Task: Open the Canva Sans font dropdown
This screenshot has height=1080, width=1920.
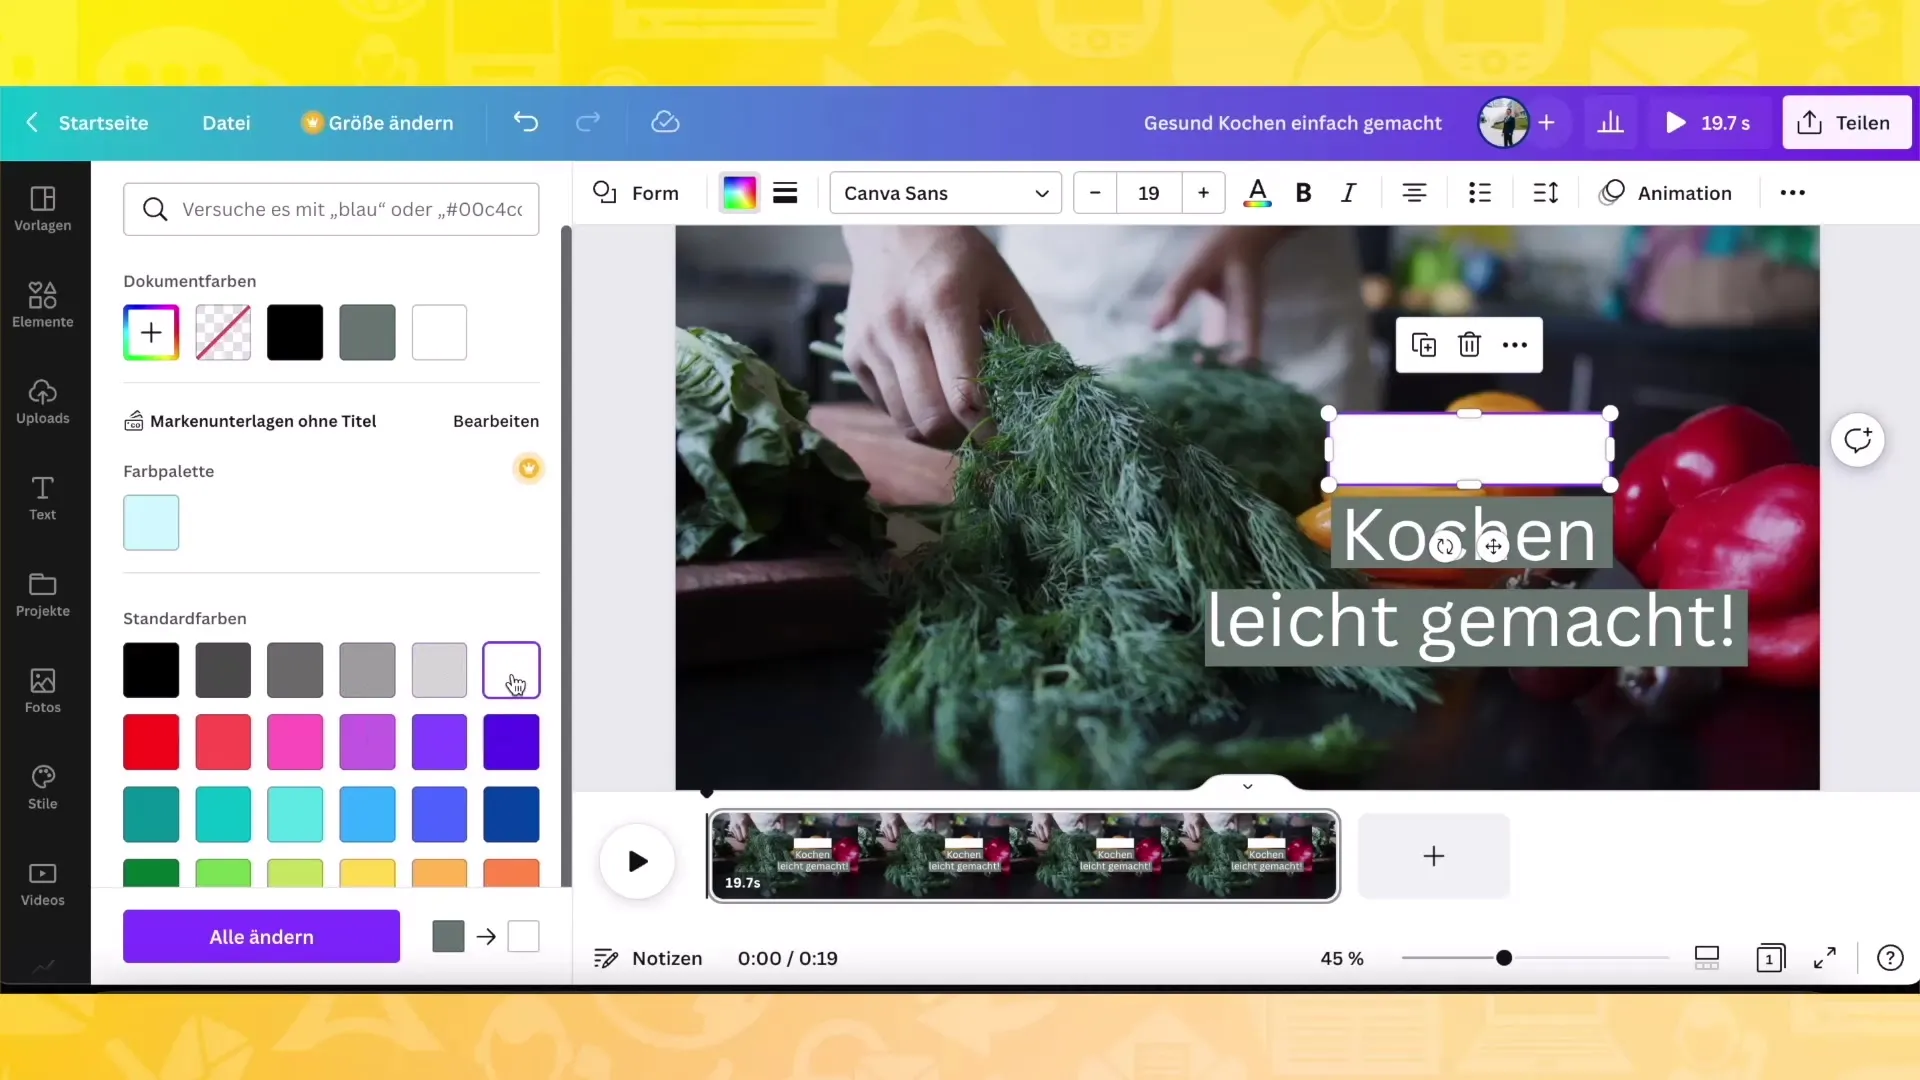Action: [x=946, y=193]
